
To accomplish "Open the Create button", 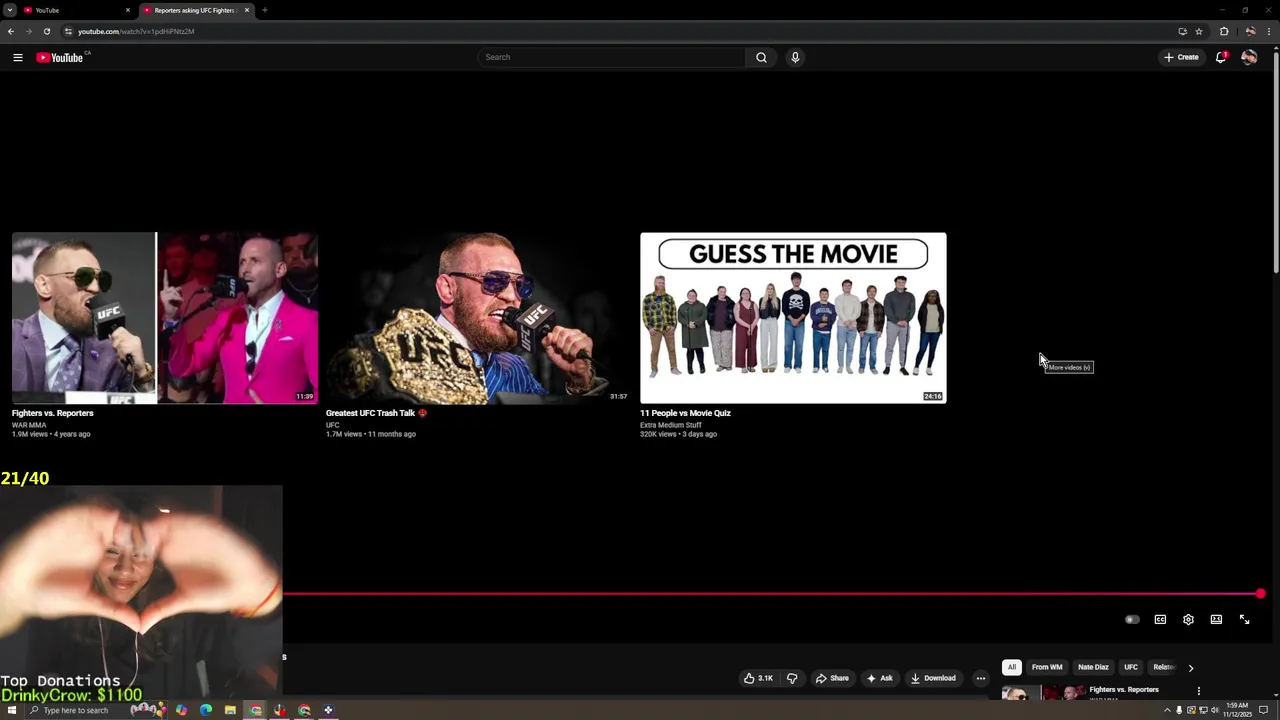I will click(x=1181, y=57).
